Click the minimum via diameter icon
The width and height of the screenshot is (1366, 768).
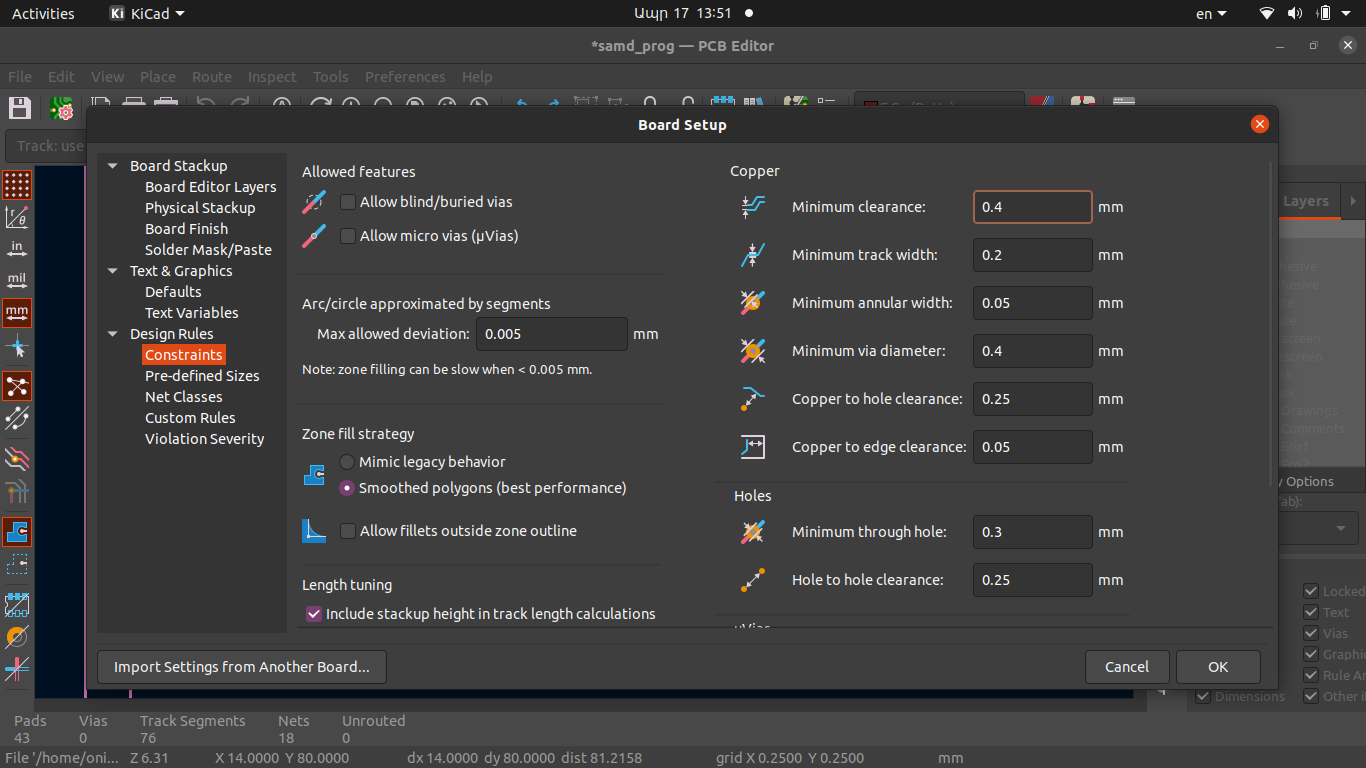[x=753, y=351]
